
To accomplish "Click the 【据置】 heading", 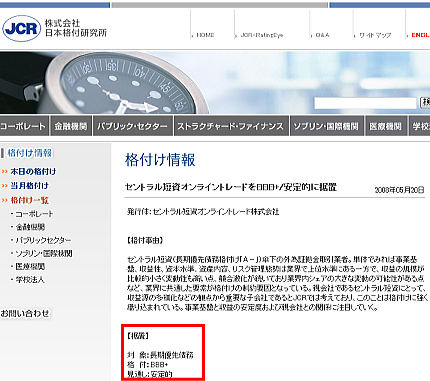I will point(138,336).
